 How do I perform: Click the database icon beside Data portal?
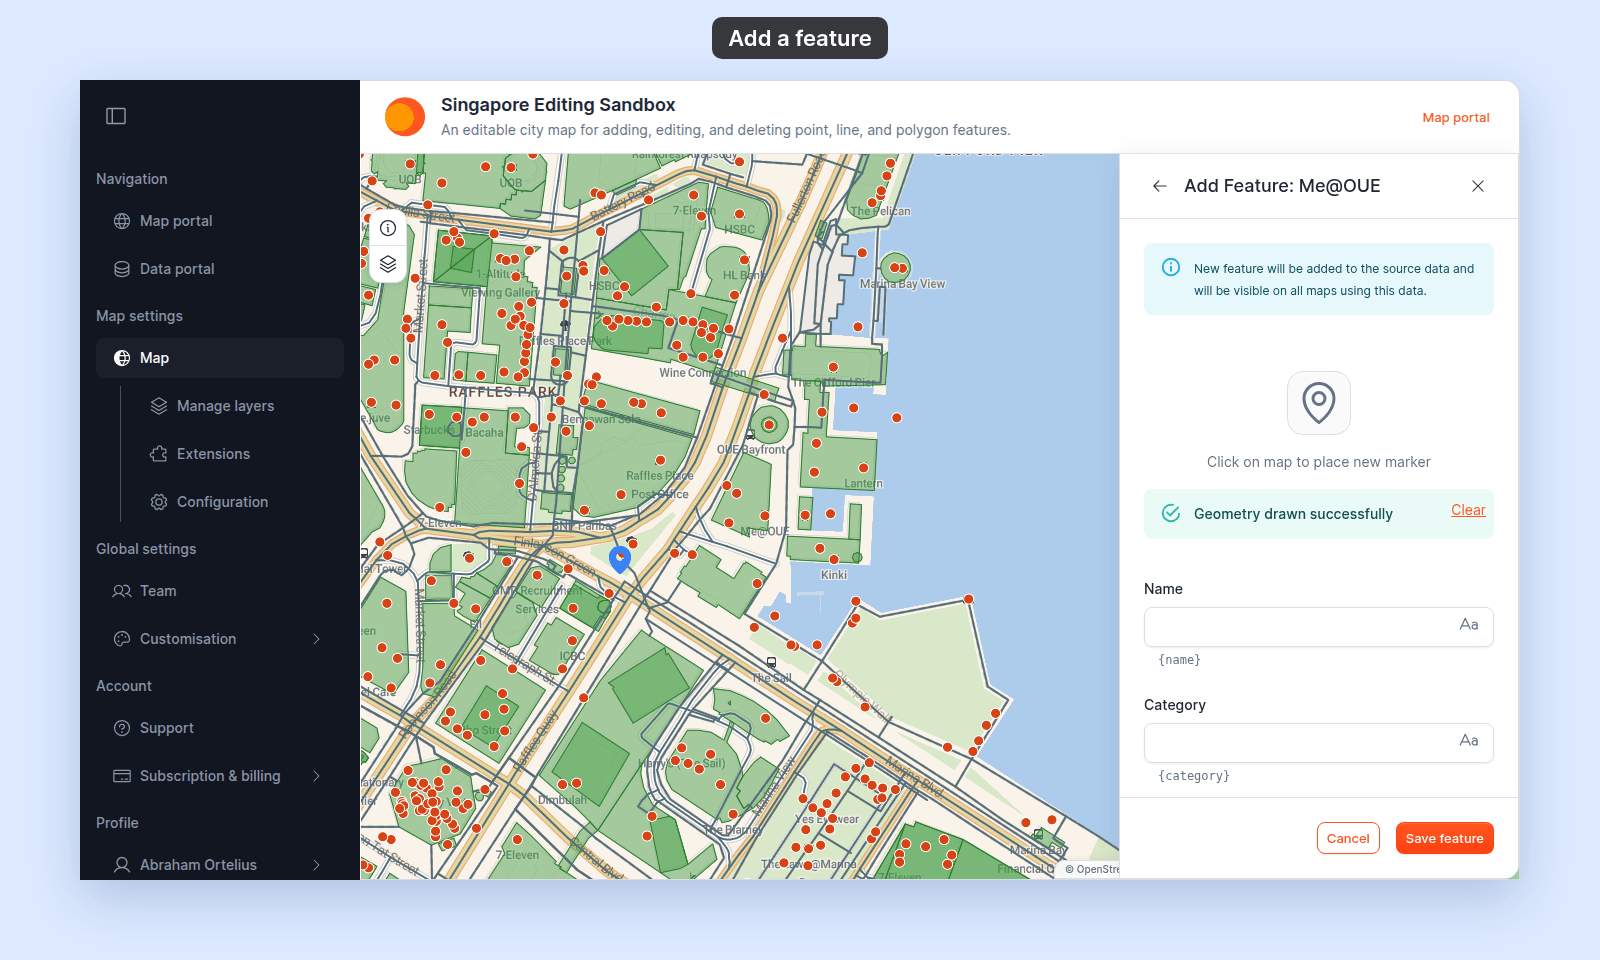click(x=122, y=269)
